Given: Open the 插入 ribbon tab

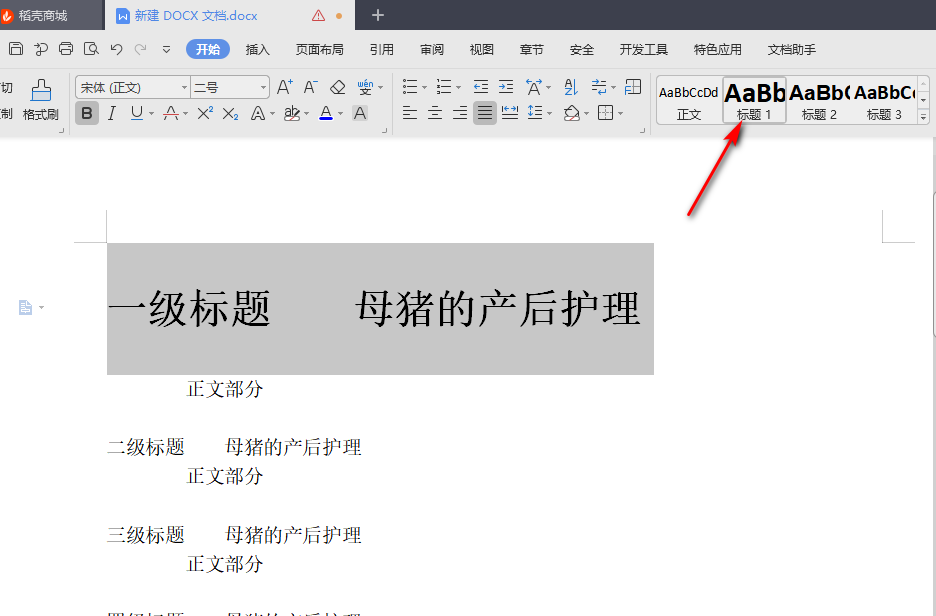Looking at the screenshot, I should coord(258,50).
